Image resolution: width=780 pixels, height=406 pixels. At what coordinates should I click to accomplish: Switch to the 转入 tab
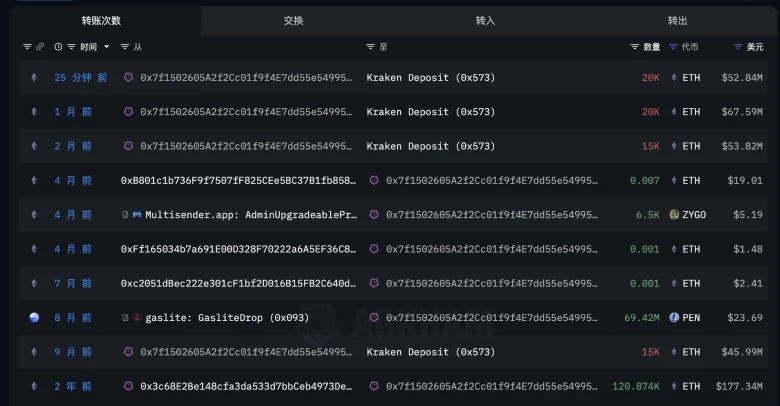tap(485, 20)
